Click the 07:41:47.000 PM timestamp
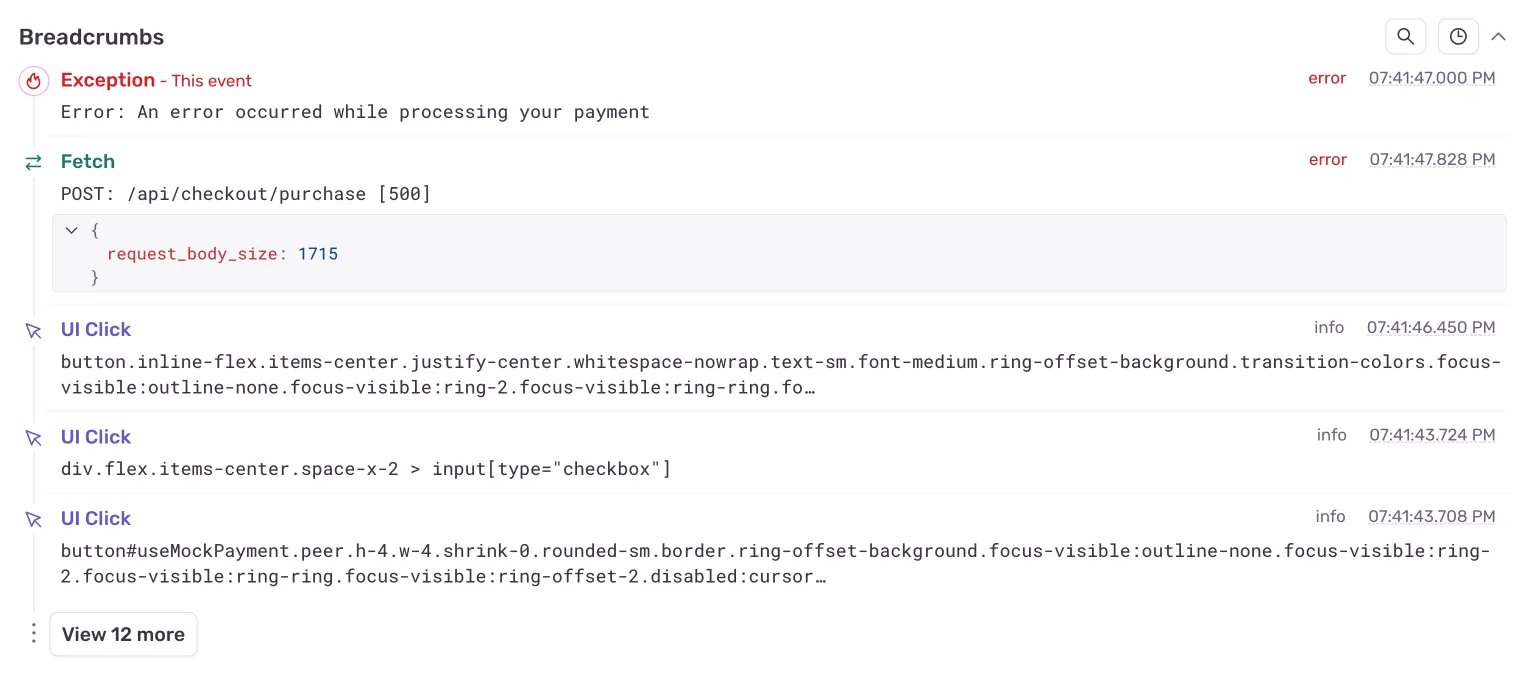The height and width of the screenshot is (676, 1529). pyautogui.click(x=1432, y=78)
